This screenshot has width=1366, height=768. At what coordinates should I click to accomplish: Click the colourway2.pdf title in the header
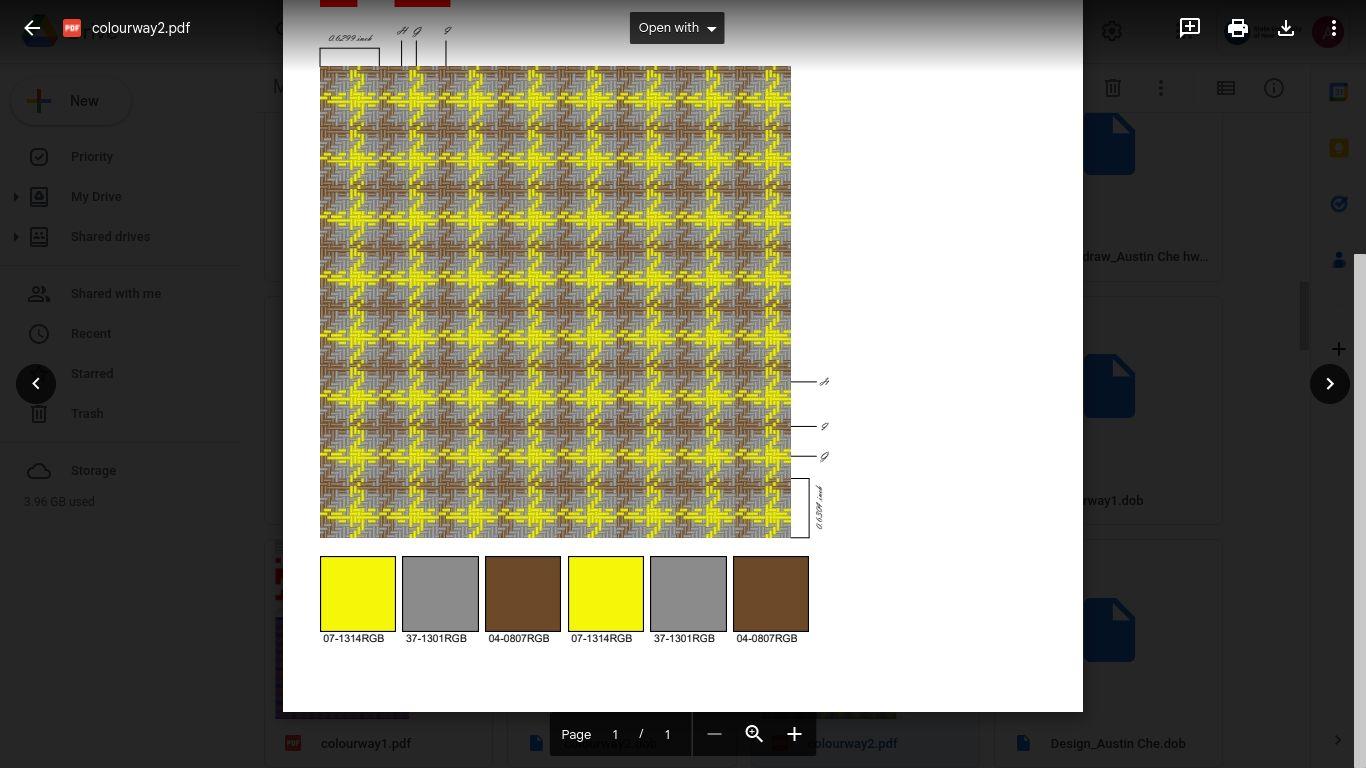141,28
